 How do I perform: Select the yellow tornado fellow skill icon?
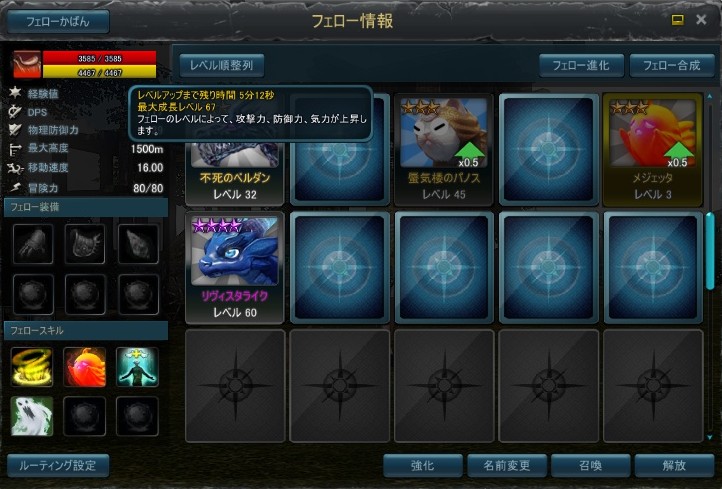click(32, 367)
